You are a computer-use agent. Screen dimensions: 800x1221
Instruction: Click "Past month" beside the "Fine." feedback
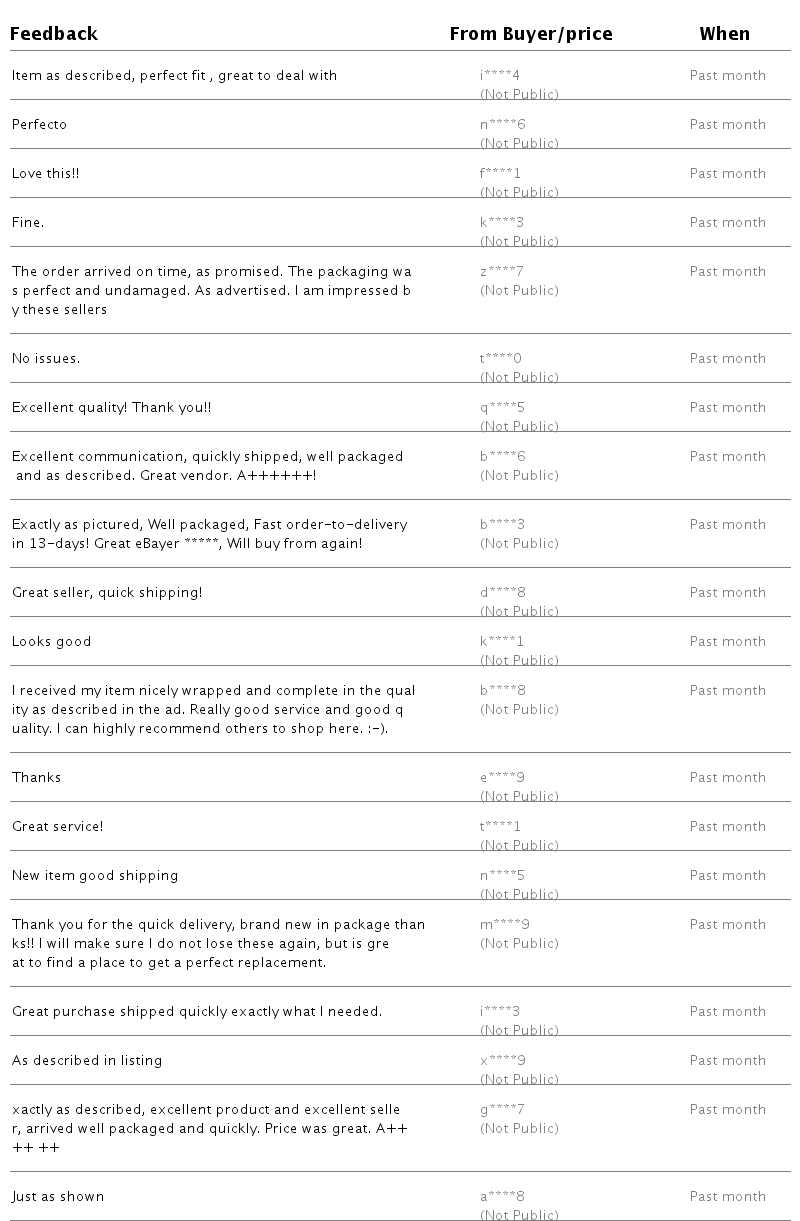coord(727,222)
